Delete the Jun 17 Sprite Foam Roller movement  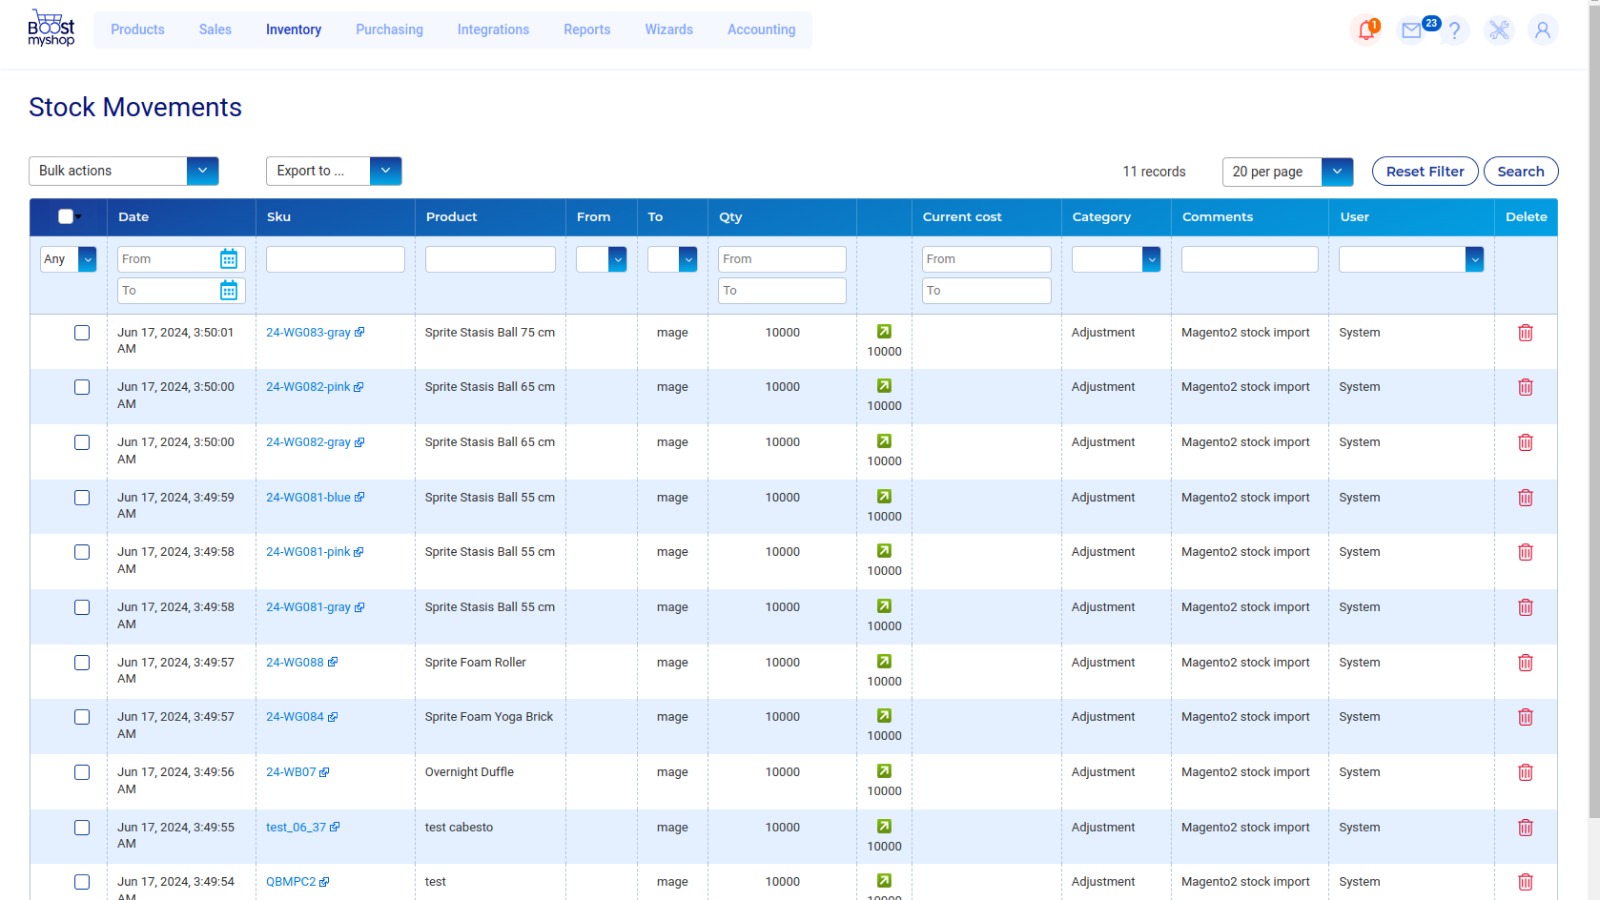pyautogui.click(x=1526, y=662)
